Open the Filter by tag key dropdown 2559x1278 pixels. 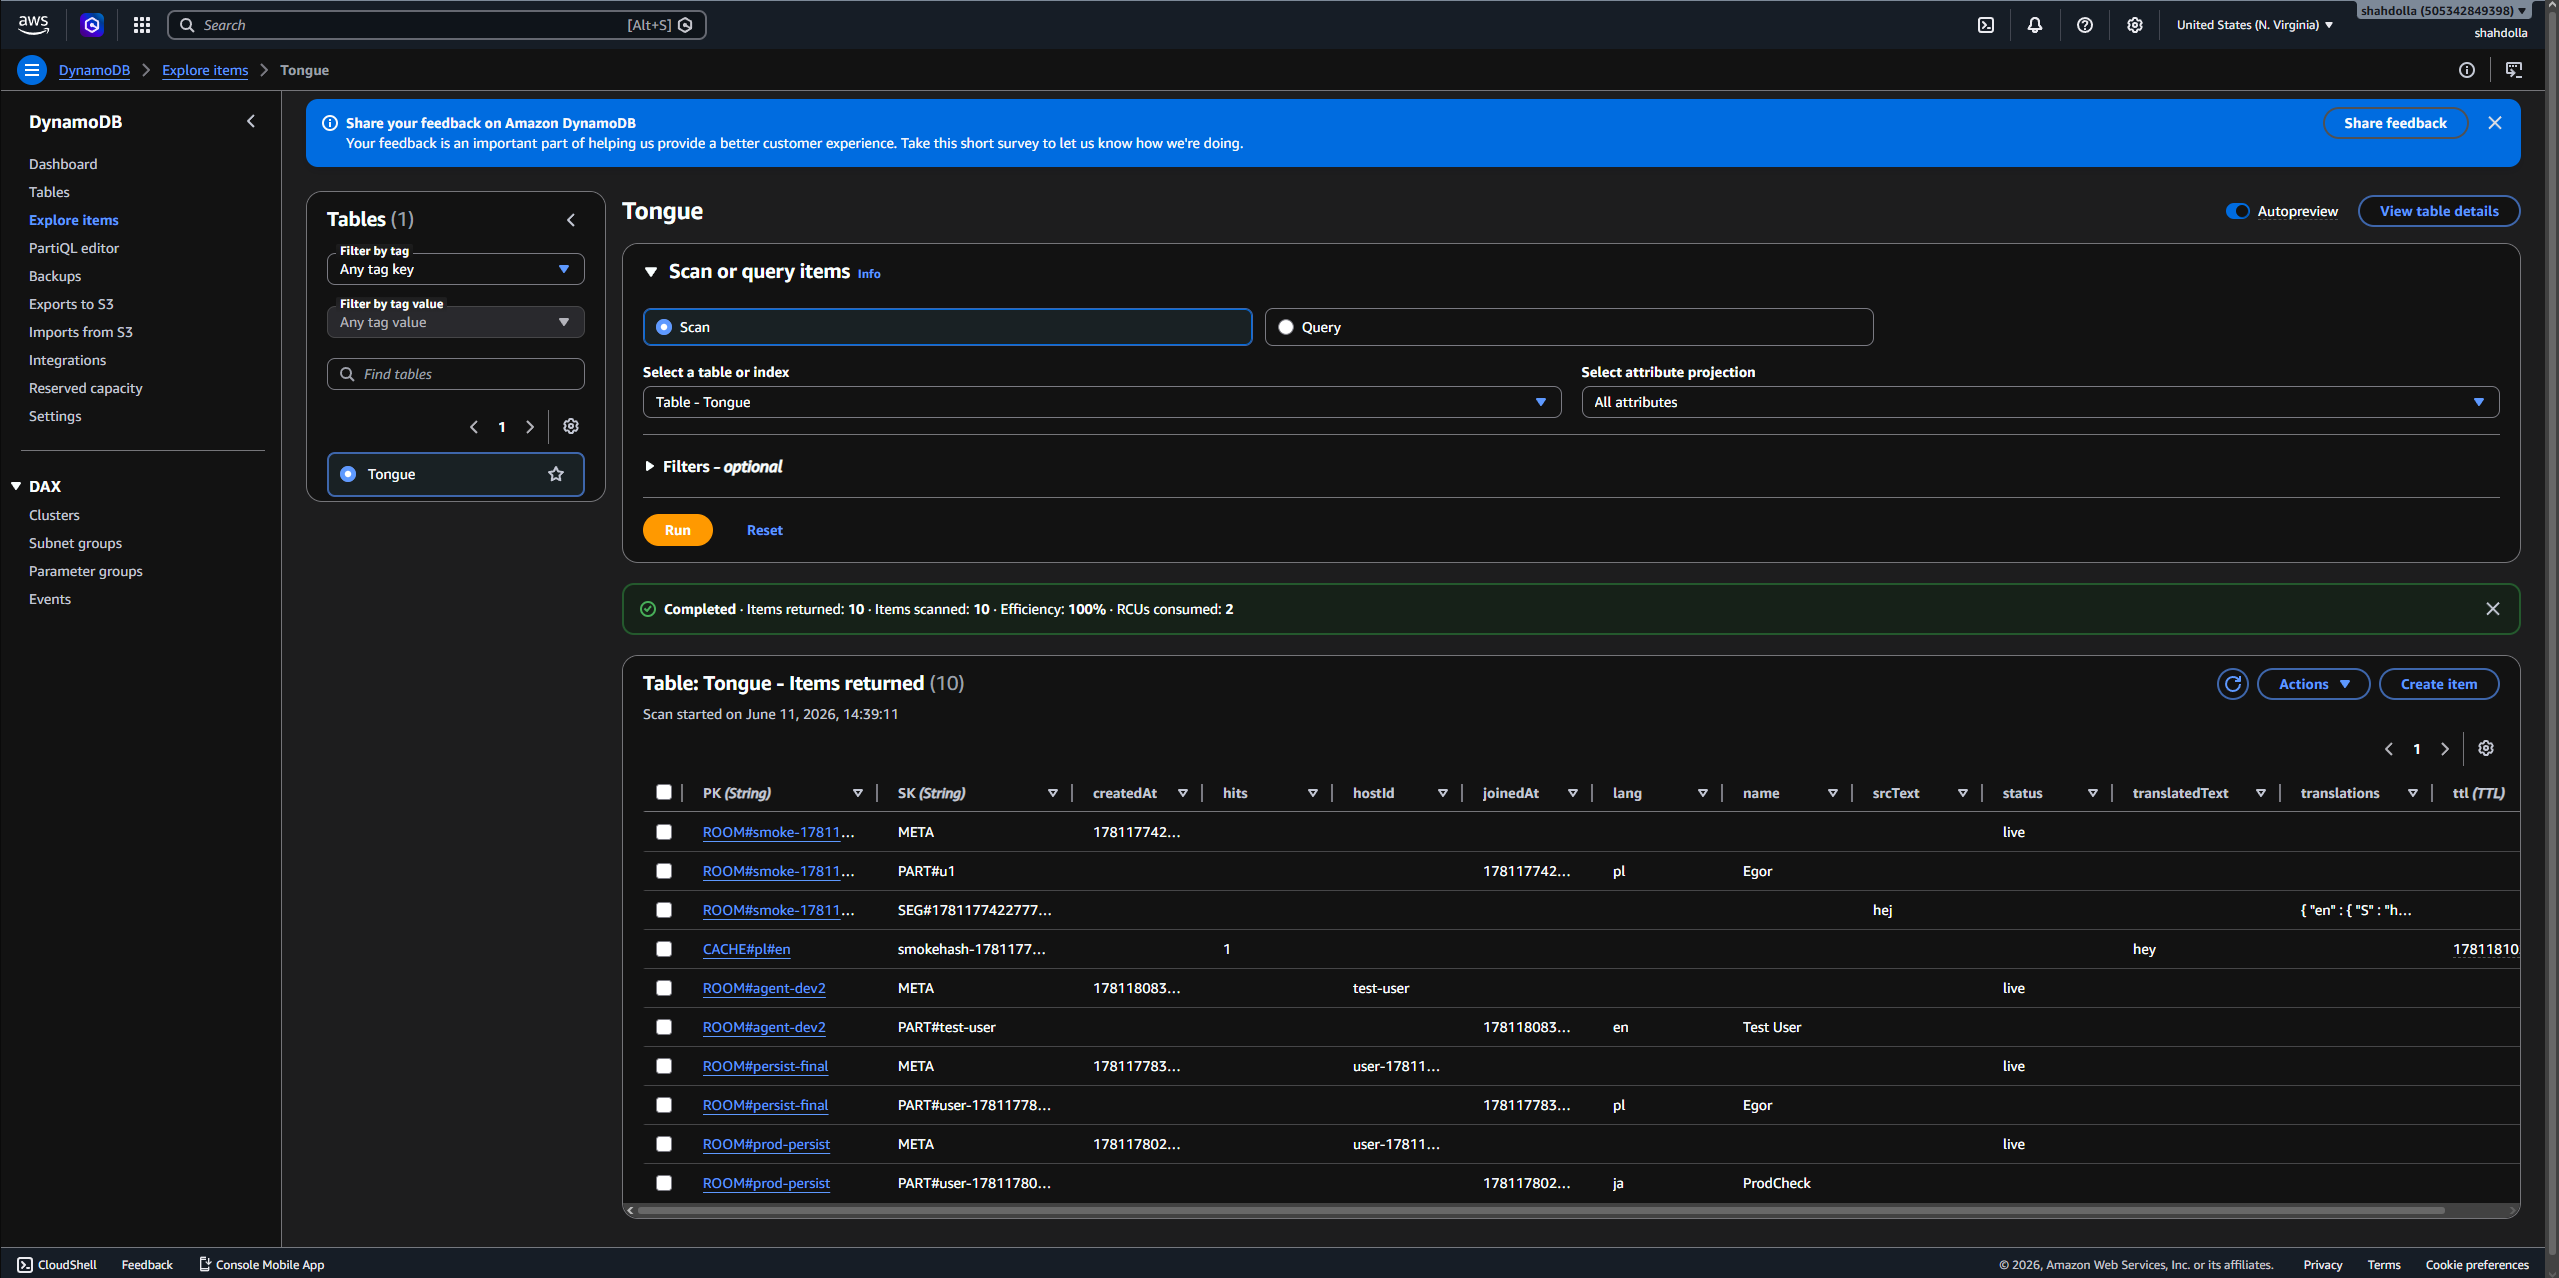pos(456,269)
